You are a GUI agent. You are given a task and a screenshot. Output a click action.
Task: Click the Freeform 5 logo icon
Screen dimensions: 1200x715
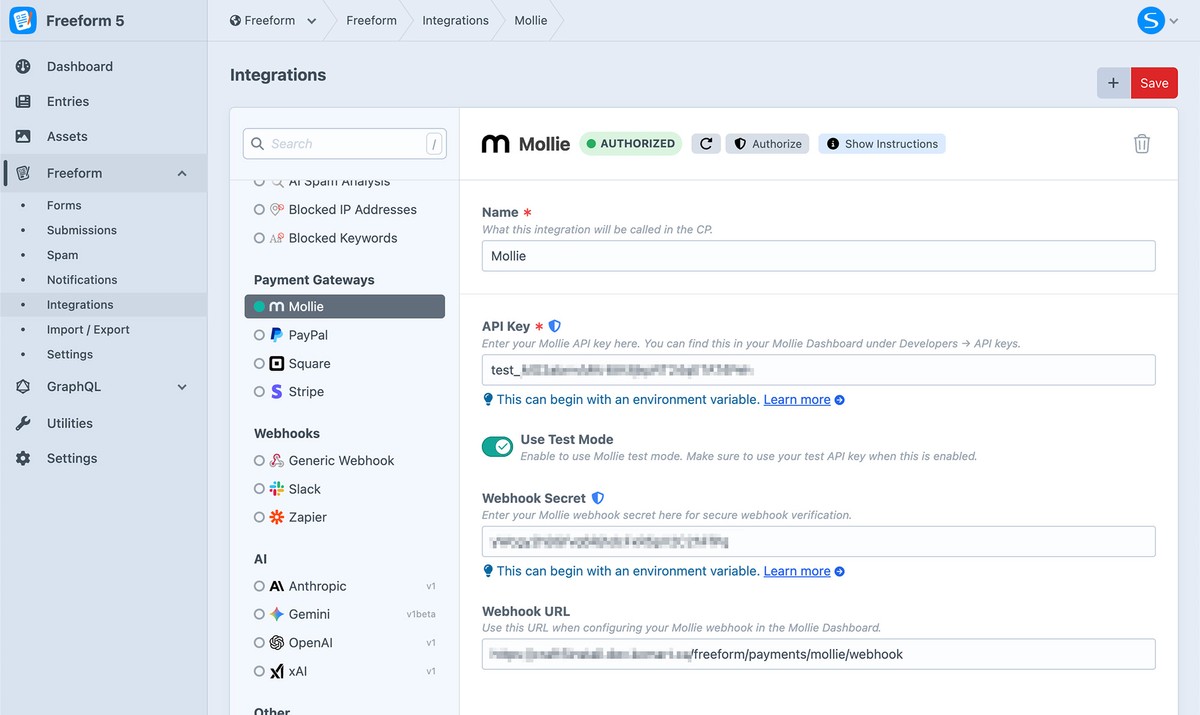tap(23, 20)
